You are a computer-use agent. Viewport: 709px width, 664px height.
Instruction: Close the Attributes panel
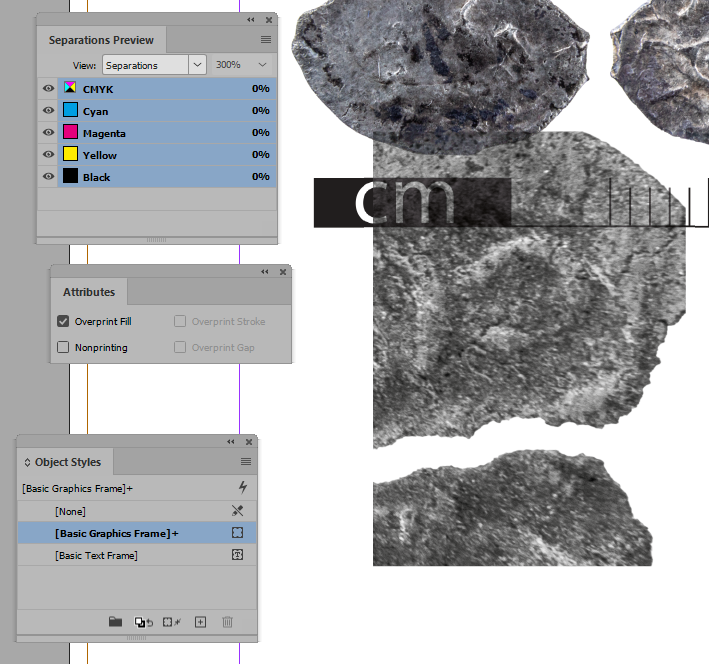point(283,272)
